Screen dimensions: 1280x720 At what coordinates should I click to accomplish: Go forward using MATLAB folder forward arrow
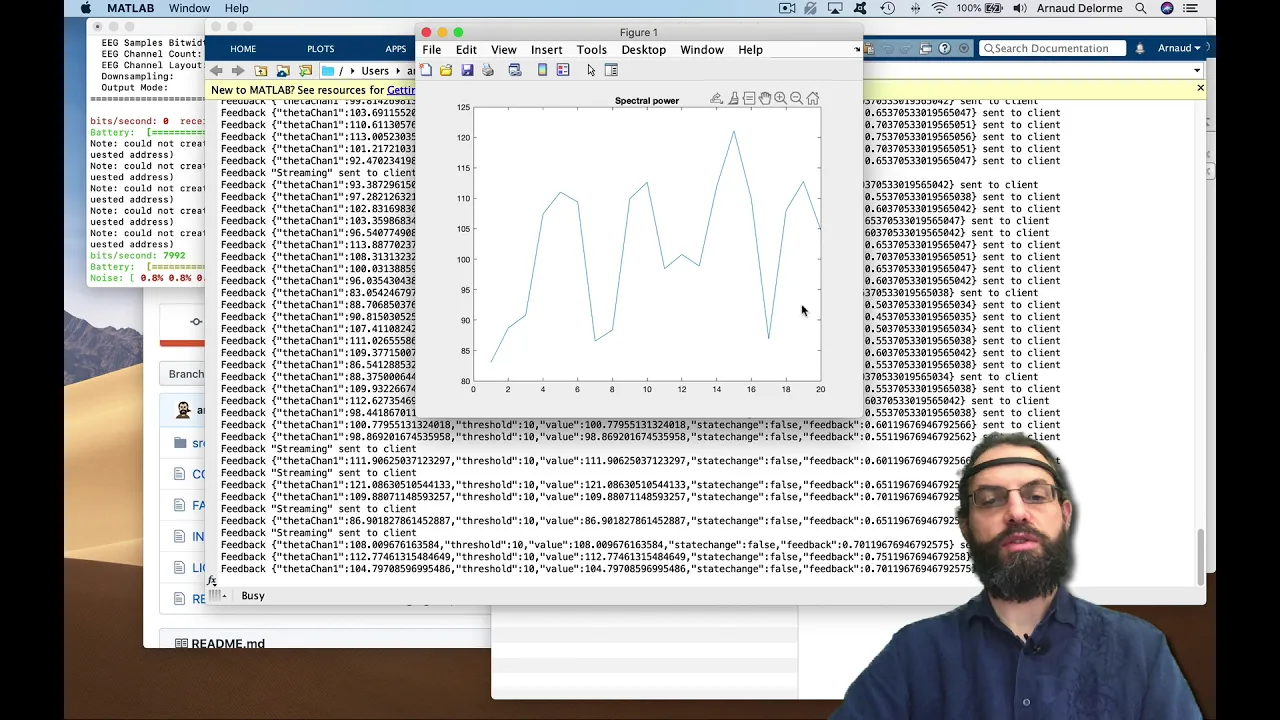click(x=238, y=71)
